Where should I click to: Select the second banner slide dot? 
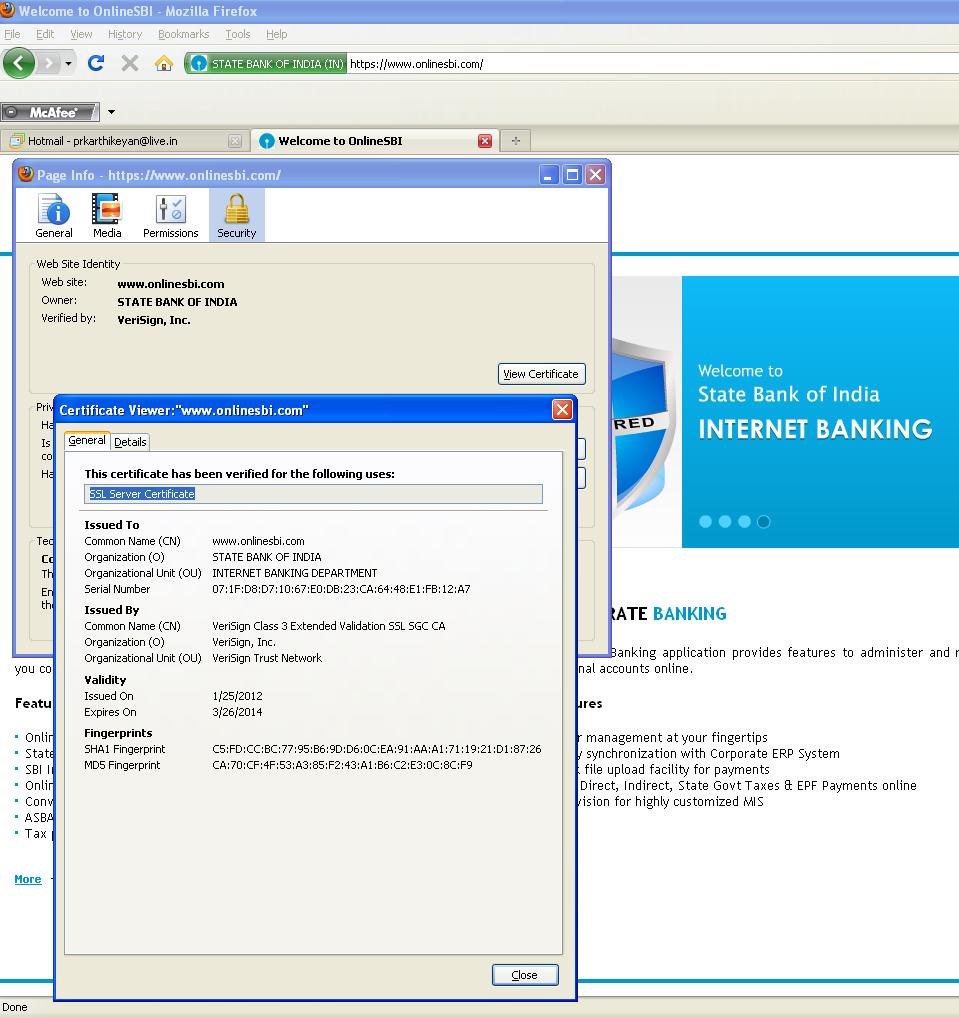[x=725, y=521]
